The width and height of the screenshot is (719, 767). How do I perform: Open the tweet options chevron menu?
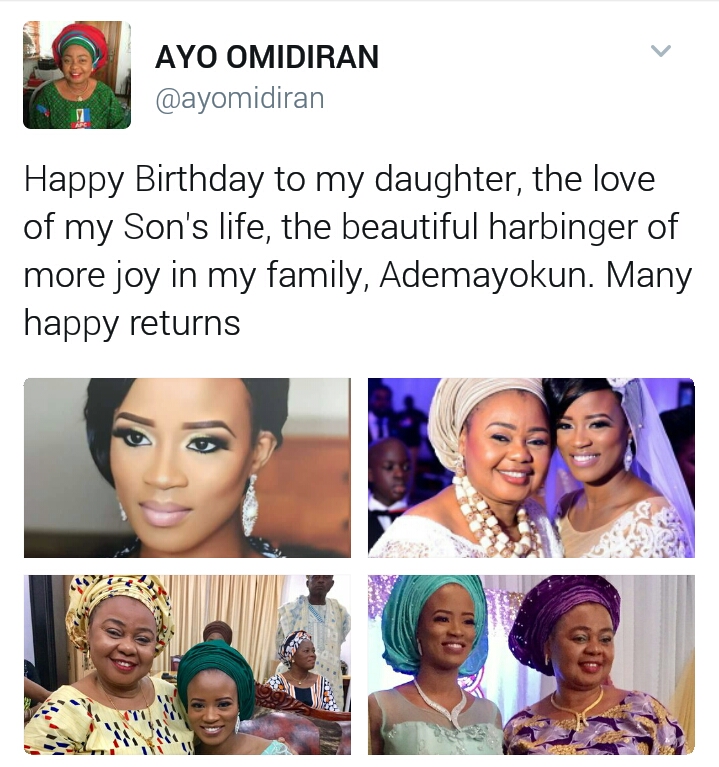[x=661, y=50]
